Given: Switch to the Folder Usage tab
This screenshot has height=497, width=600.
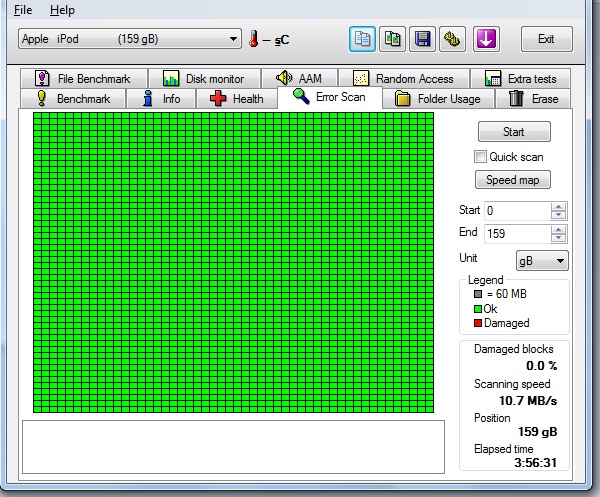Looking at the screenshot, I should point(438,98).
